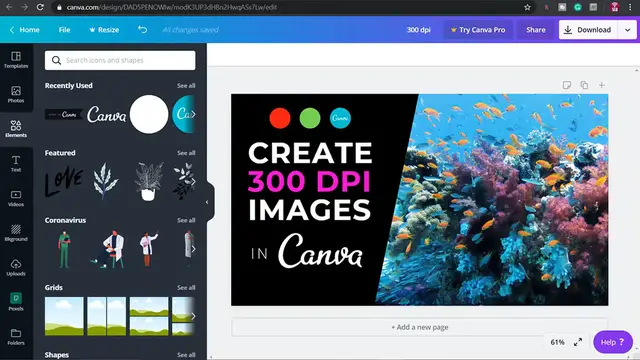
Task: Go forward in browser history
Action: coord(24,7)
